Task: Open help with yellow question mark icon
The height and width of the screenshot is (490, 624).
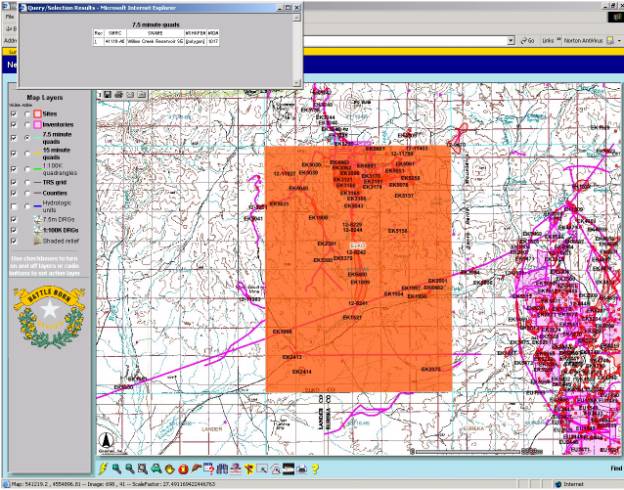Action: tap(315, 467)
